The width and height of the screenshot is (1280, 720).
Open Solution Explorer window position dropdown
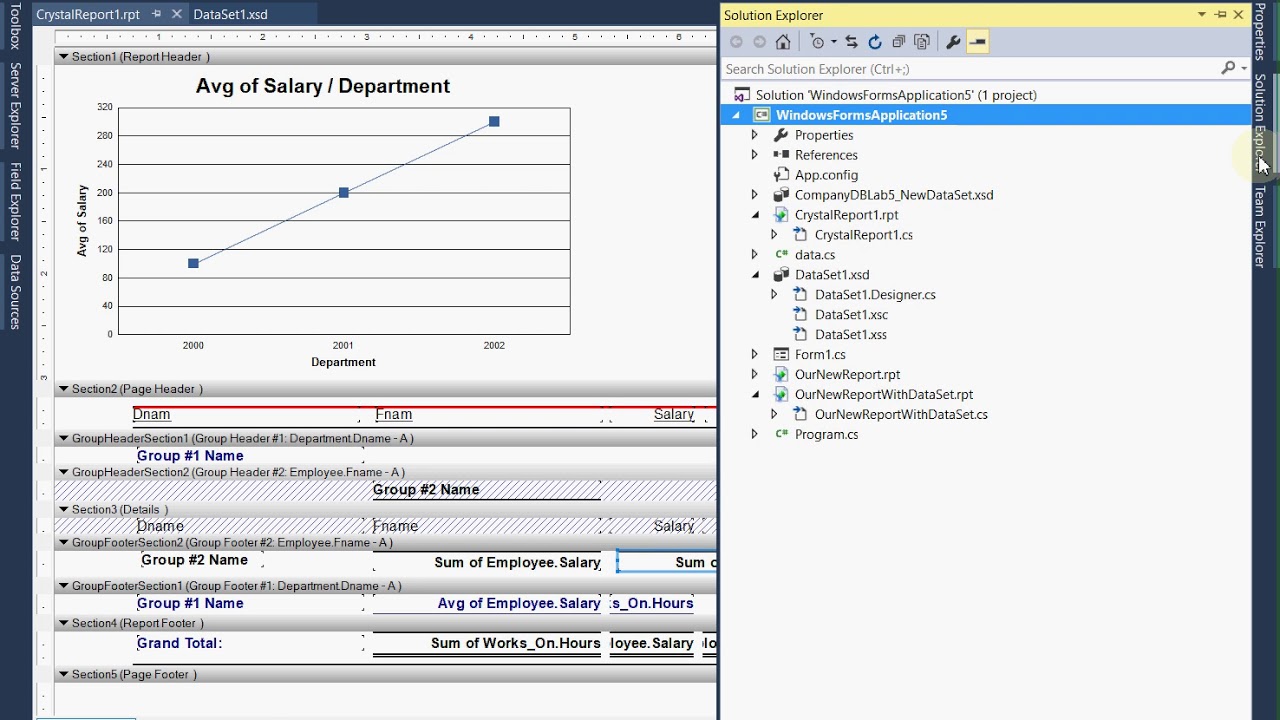[x=1202, y=15]
